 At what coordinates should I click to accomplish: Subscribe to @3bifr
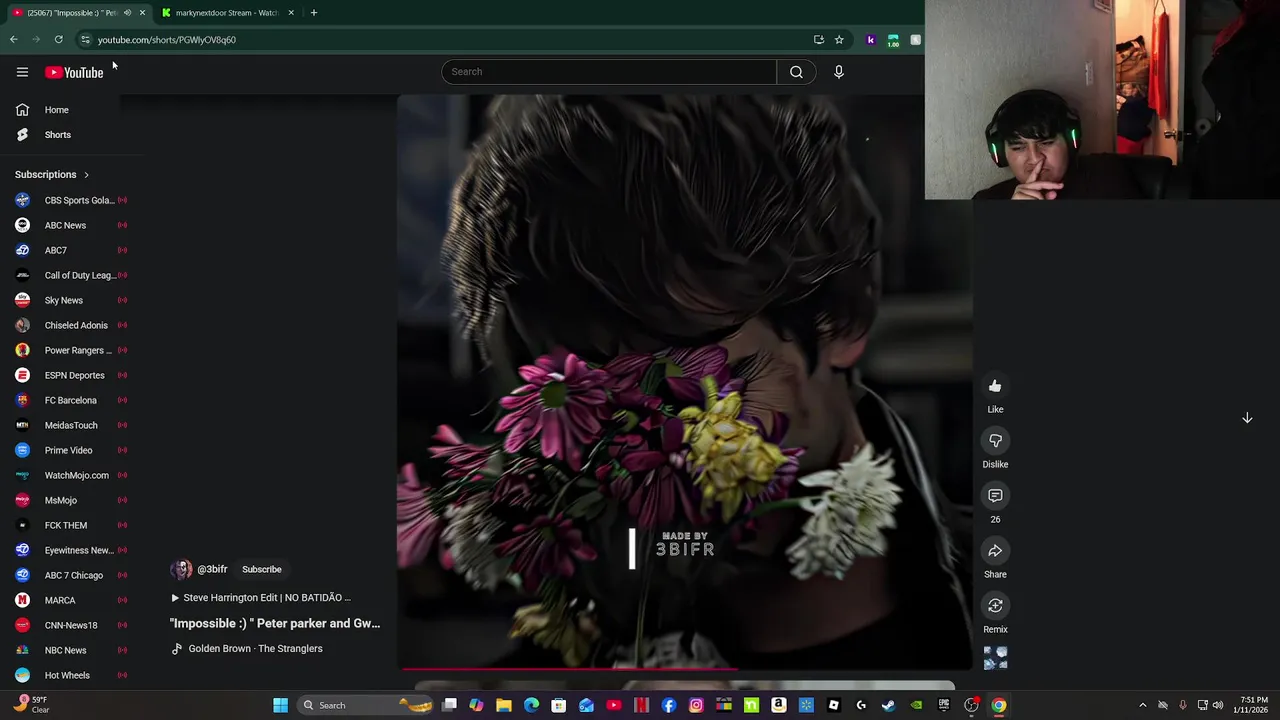click(262, 569)
